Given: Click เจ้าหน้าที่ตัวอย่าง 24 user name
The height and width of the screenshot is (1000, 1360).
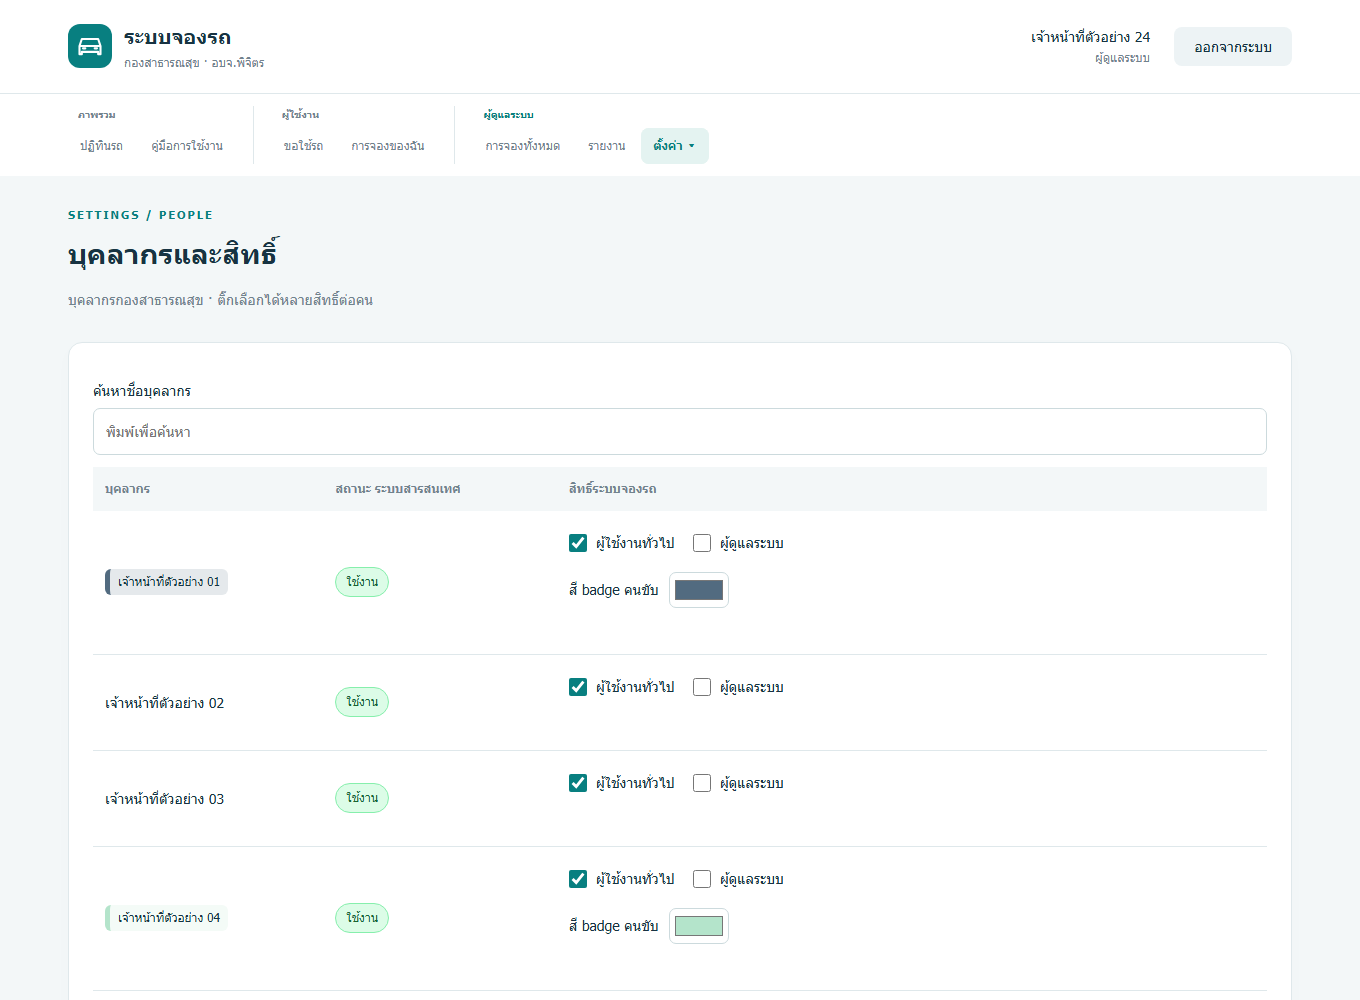Looking at the screenshot, I should point(1090,37).
